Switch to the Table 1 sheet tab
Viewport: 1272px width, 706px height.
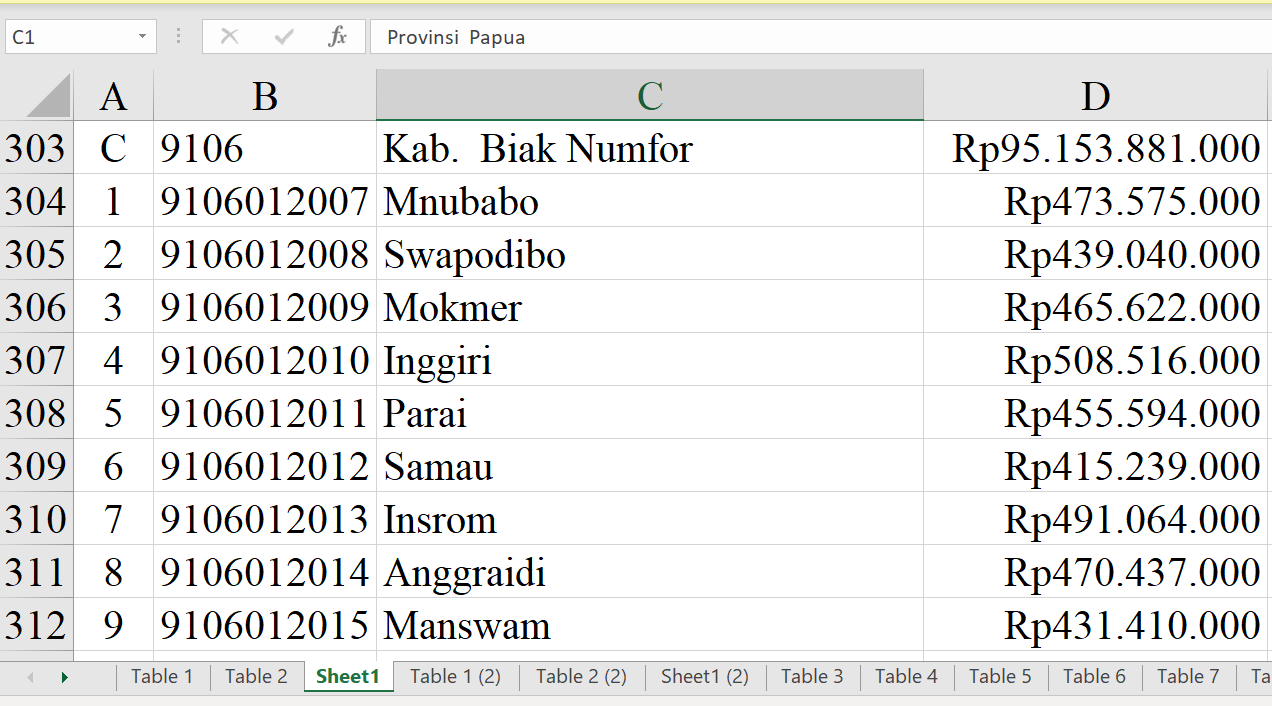[162, 677]
